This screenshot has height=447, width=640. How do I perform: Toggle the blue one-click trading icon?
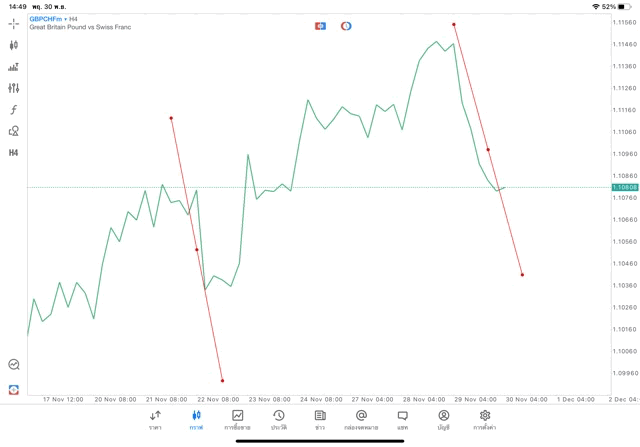click(320, 25)
